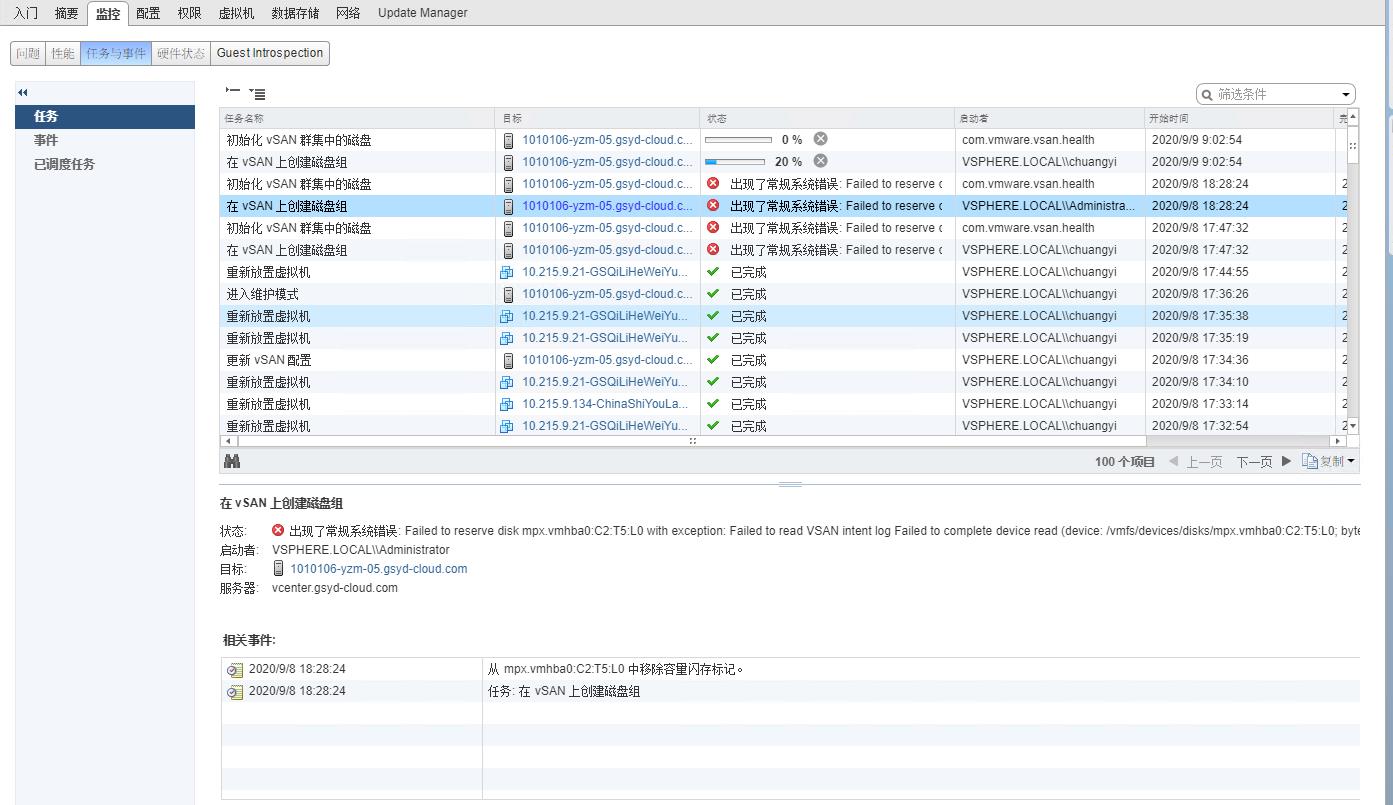Expand the event details arrow at 18:28:24
The image size is (1393, 805).
[x=234, y=669]
